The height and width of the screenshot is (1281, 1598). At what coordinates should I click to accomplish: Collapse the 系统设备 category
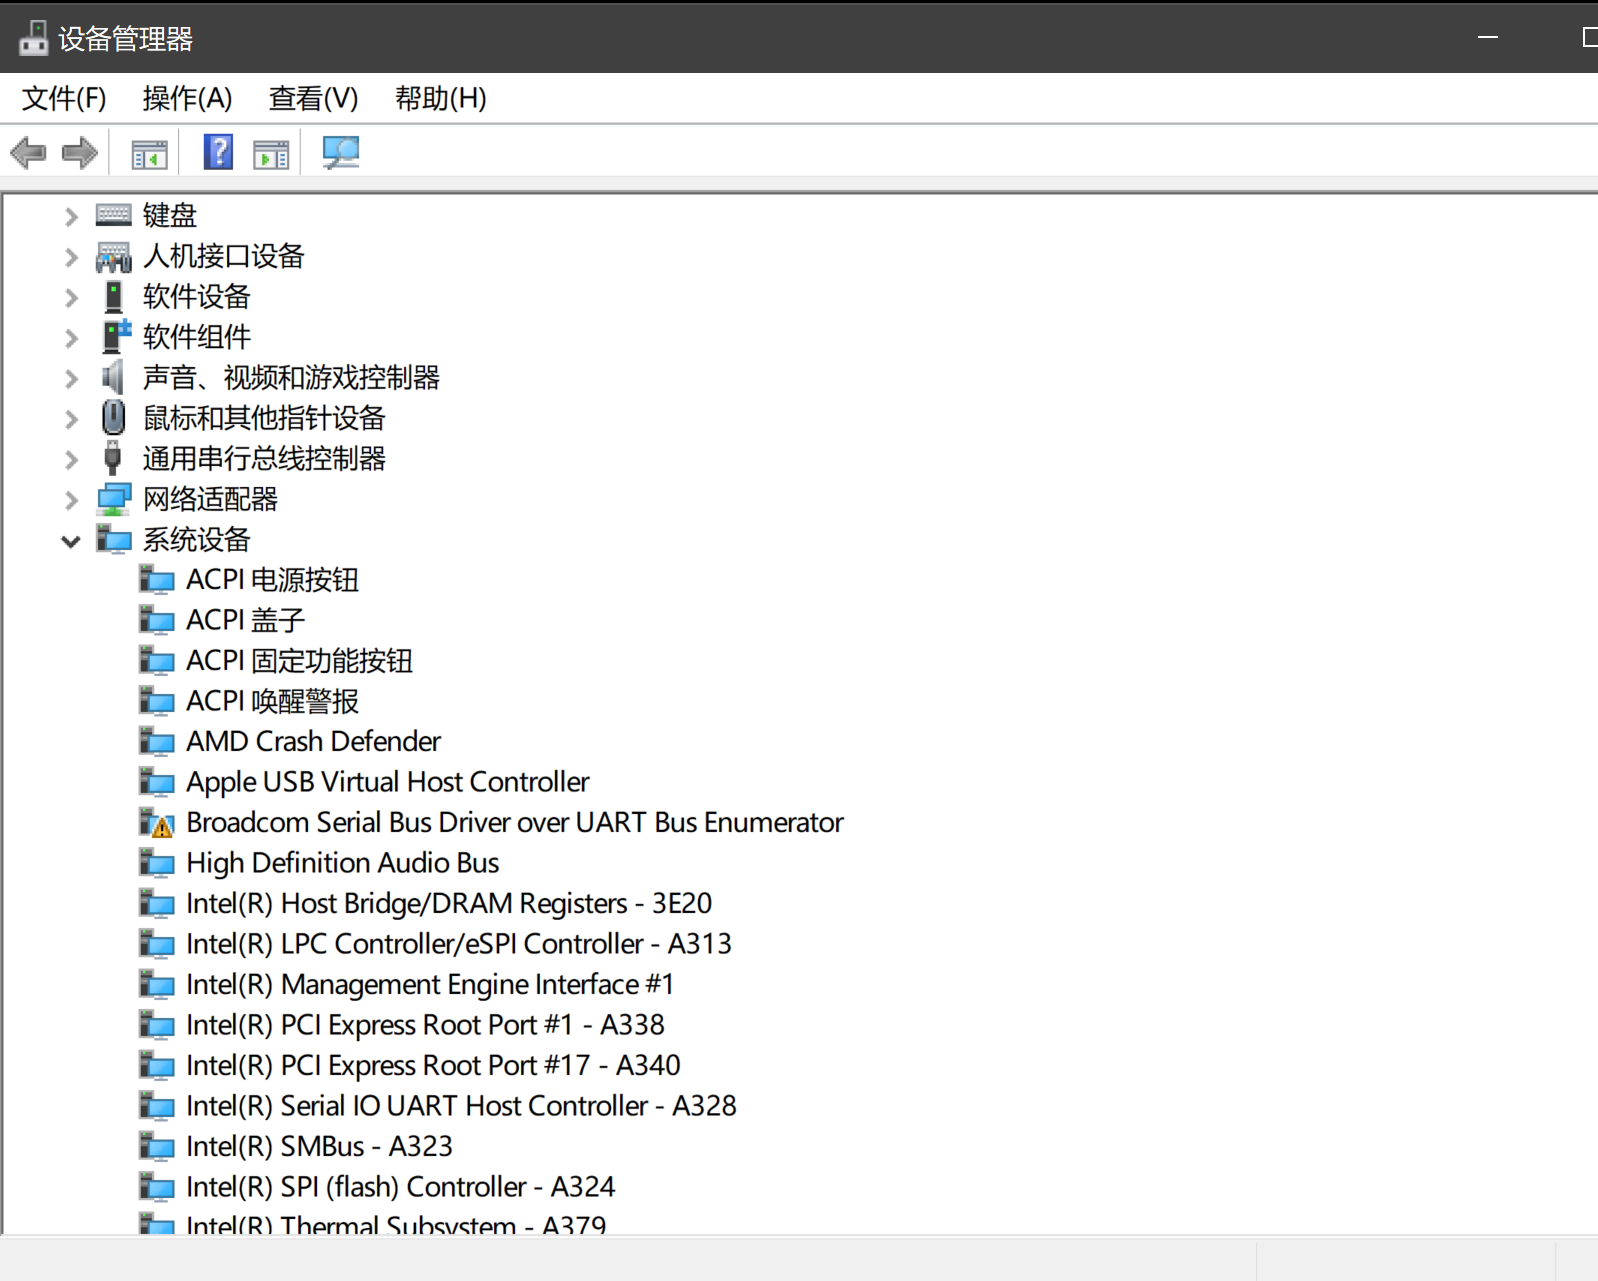tap(71, 541)
